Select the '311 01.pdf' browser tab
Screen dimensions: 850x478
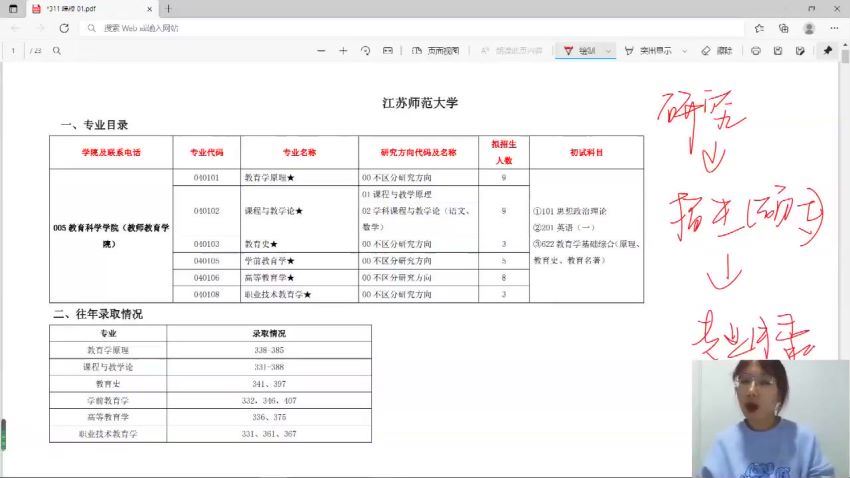click(x=92, y=9)
